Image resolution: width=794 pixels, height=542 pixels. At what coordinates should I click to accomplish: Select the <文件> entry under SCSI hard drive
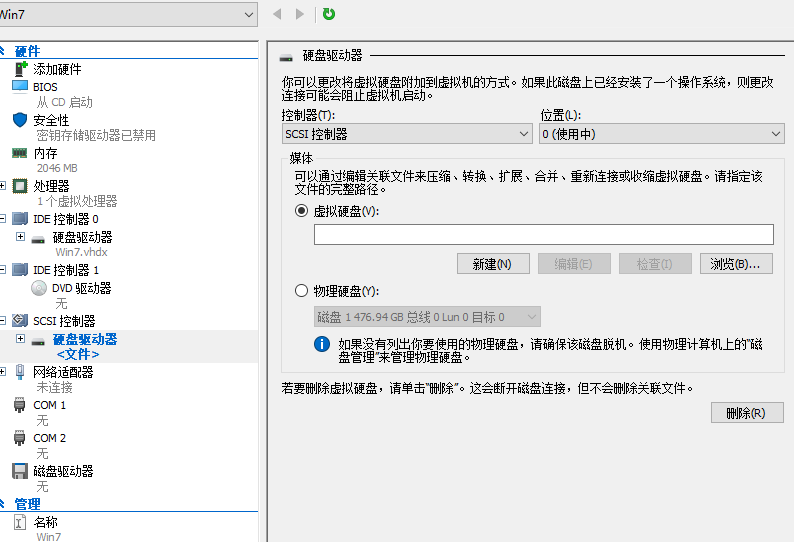pos(78,354)
